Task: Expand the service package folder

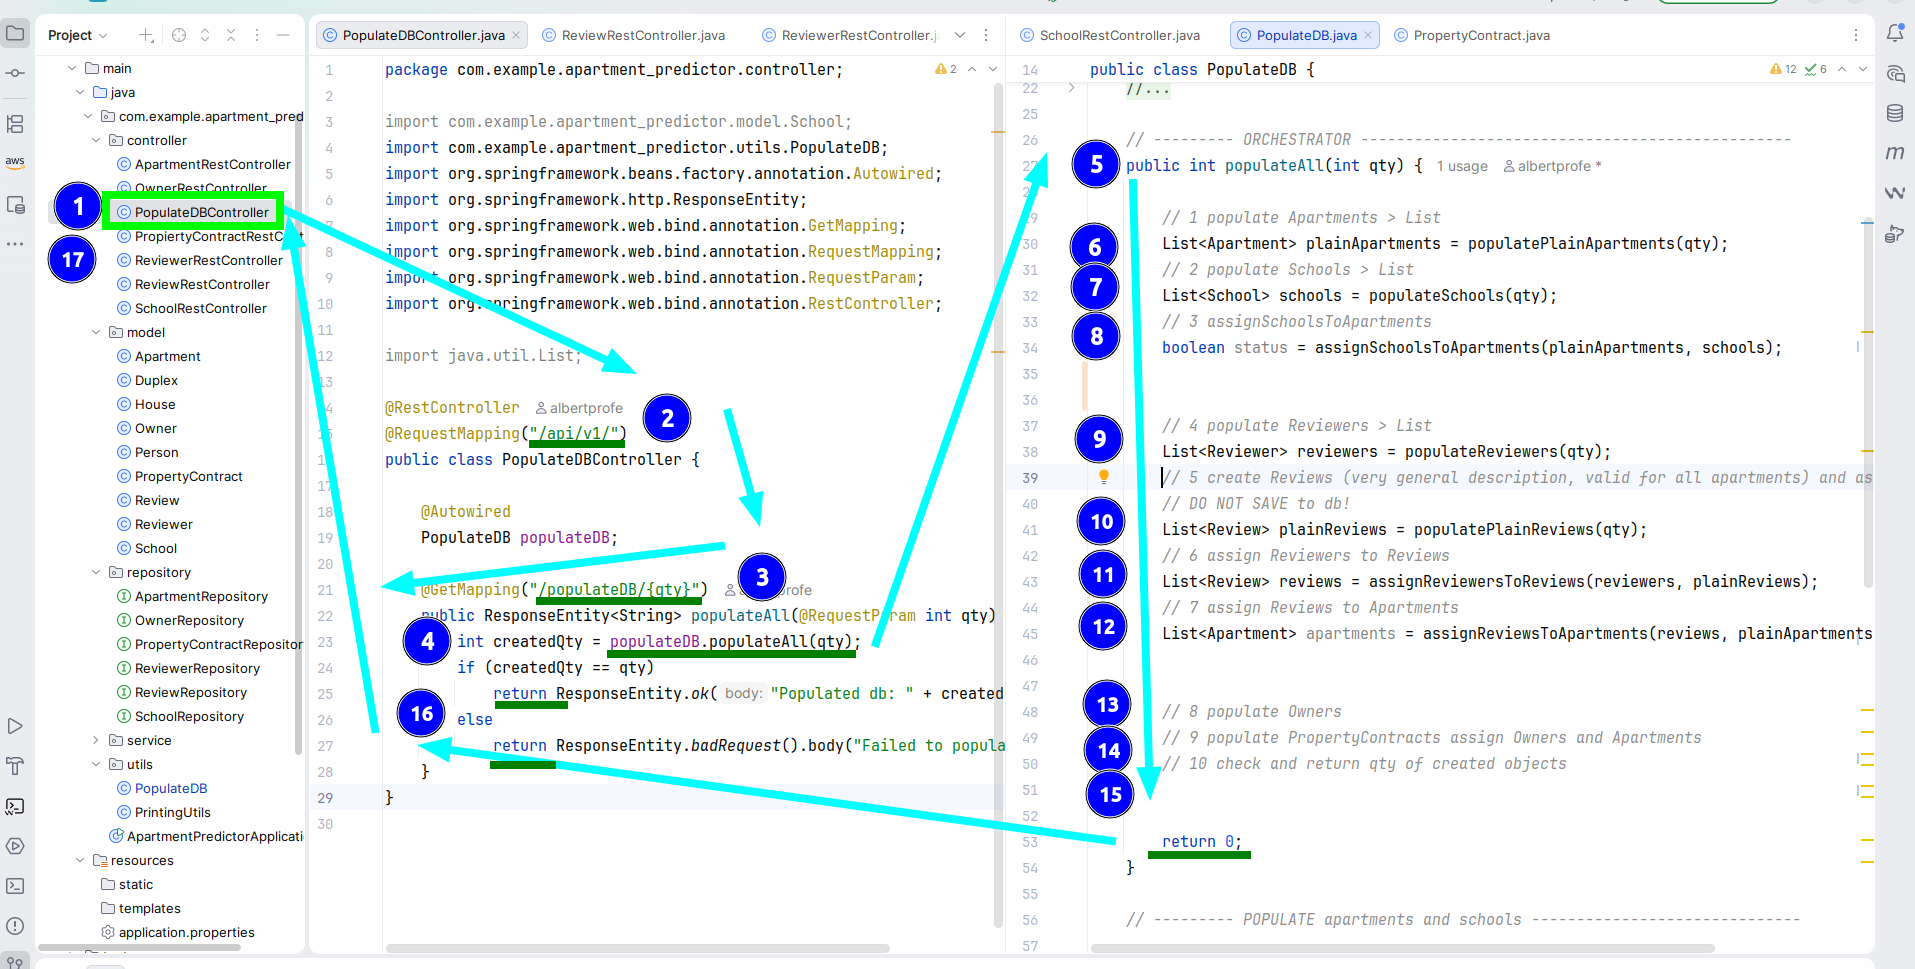Action: (x=96, y=741)
